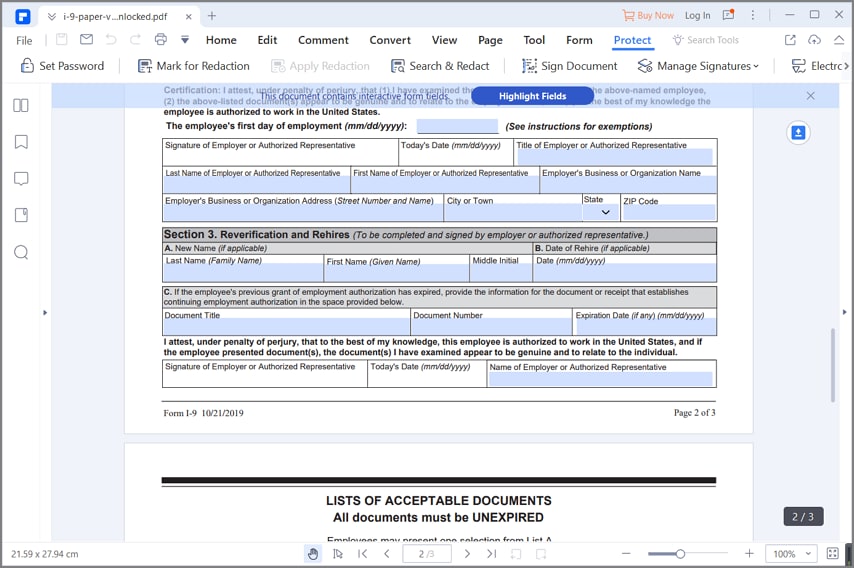Collapse the ribbon with the up chevron
The height and width of the screenshot is (568, 854).
click(x=839, y=40)
